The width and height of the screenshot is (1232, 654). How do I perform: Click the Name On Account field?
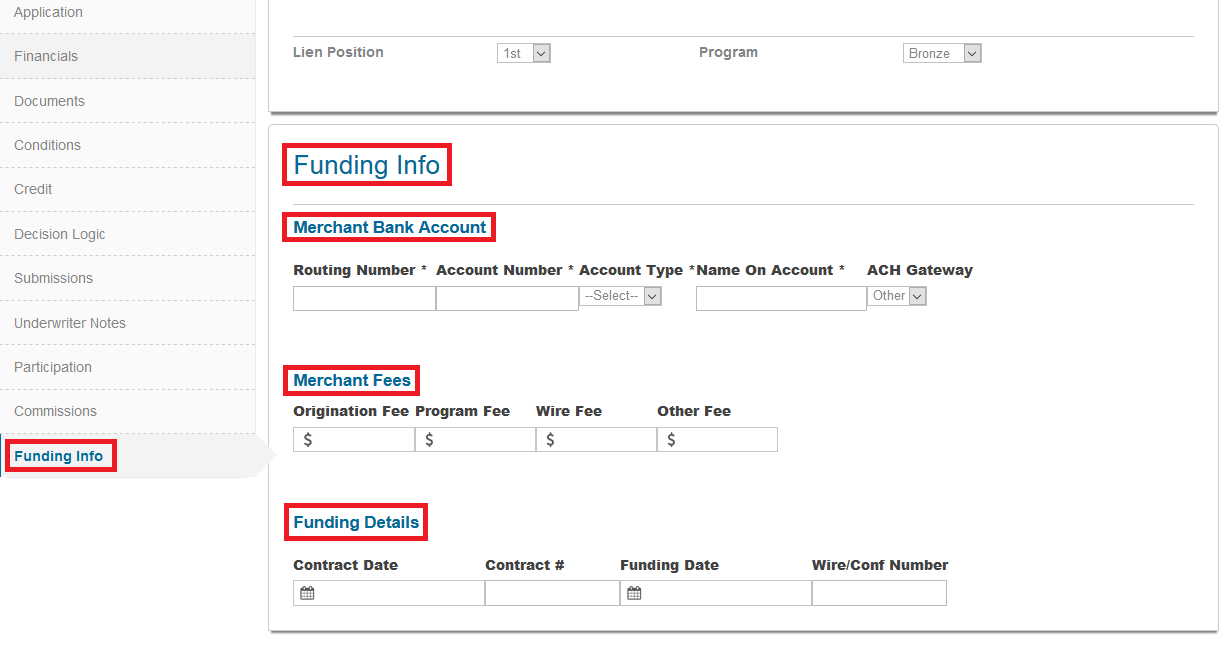point(781,298)
